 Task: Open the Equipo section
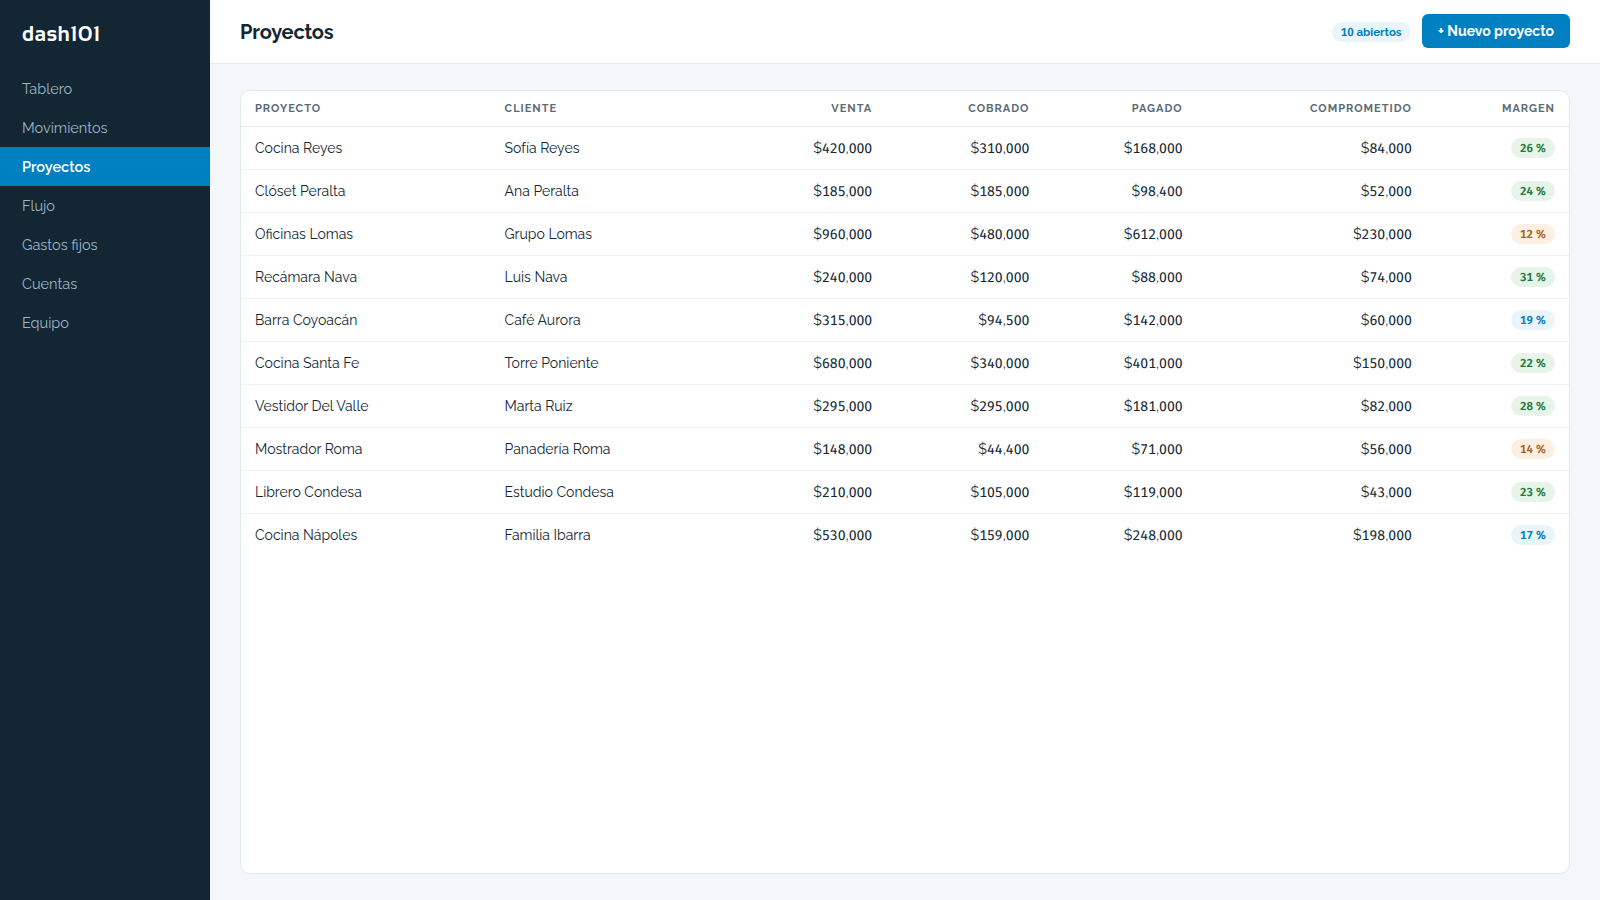pos(105,323)
